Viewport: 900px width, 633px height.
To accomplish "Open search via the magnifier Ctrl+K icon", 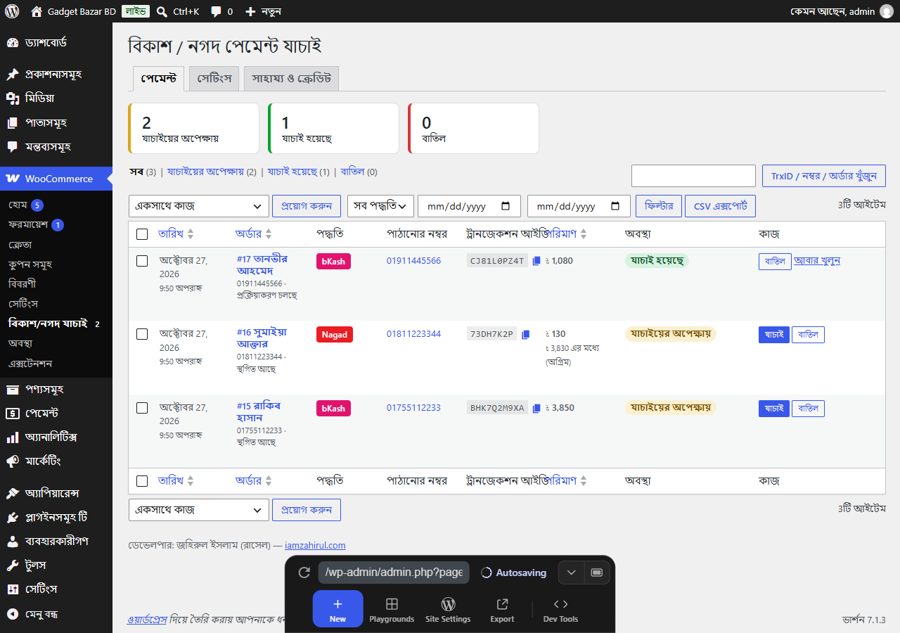I will tap(162, 11).
